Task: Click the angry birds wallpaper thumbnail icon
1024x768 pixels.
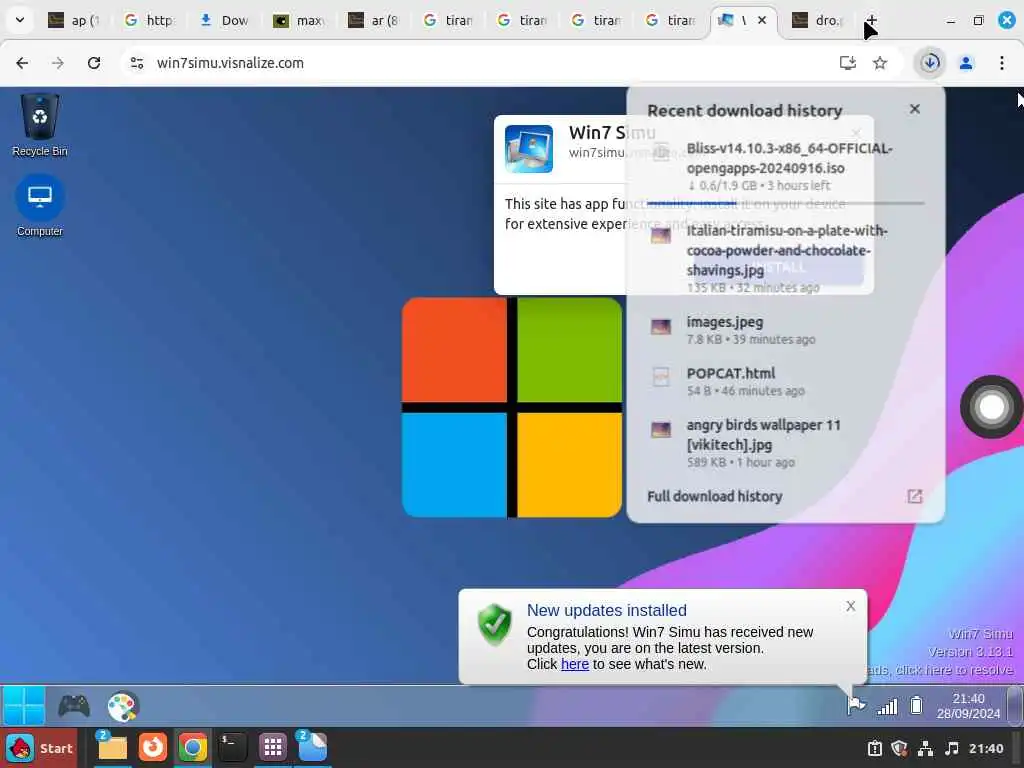Action: pyautogui.click(x=661, y=429)
